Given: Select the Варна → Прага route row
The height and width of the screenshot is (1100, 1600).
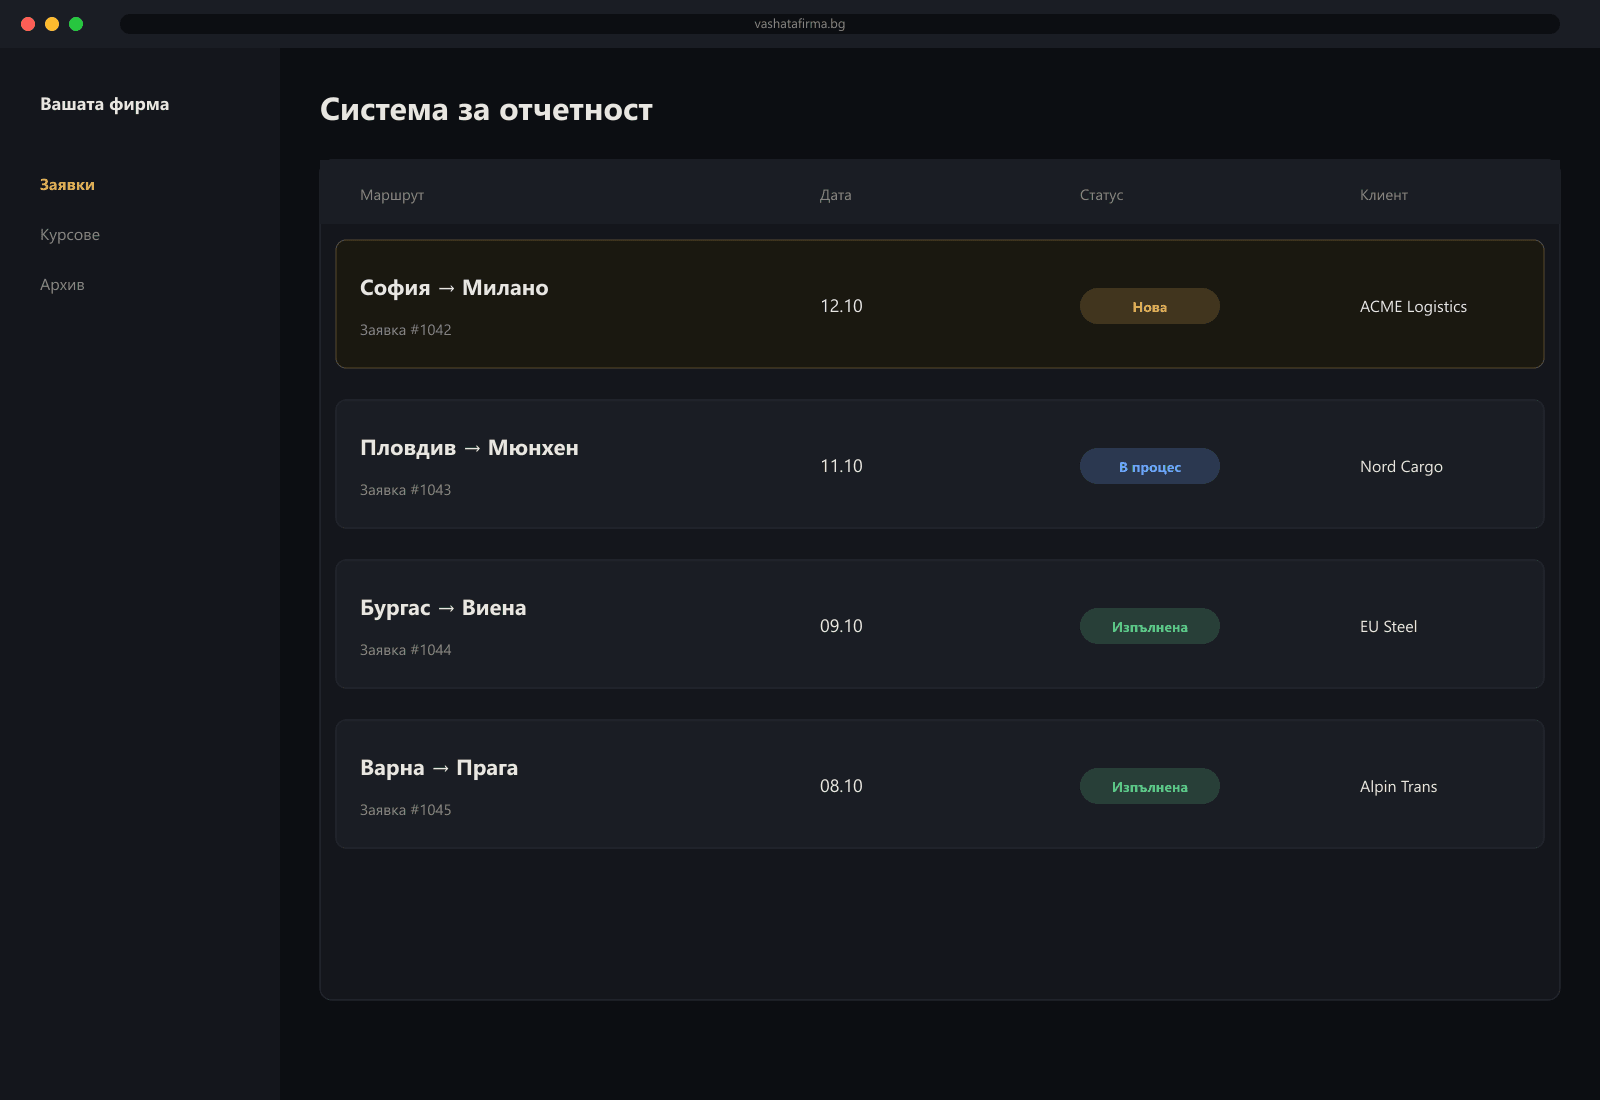Looking at the screenshot, I should pos(940,784).
